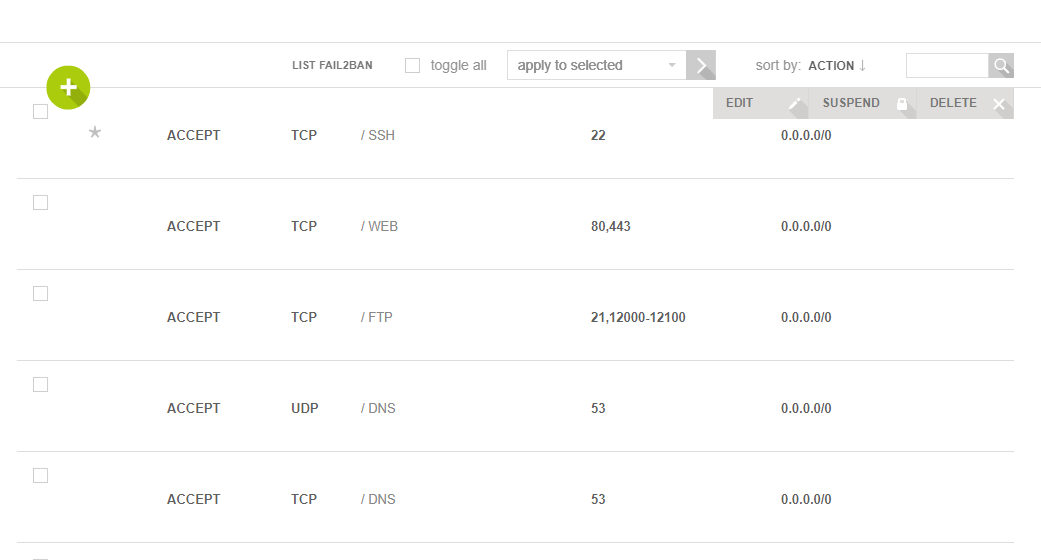
Task: Select the TCP DNS rule row port 53
Action: pos(598,499)
